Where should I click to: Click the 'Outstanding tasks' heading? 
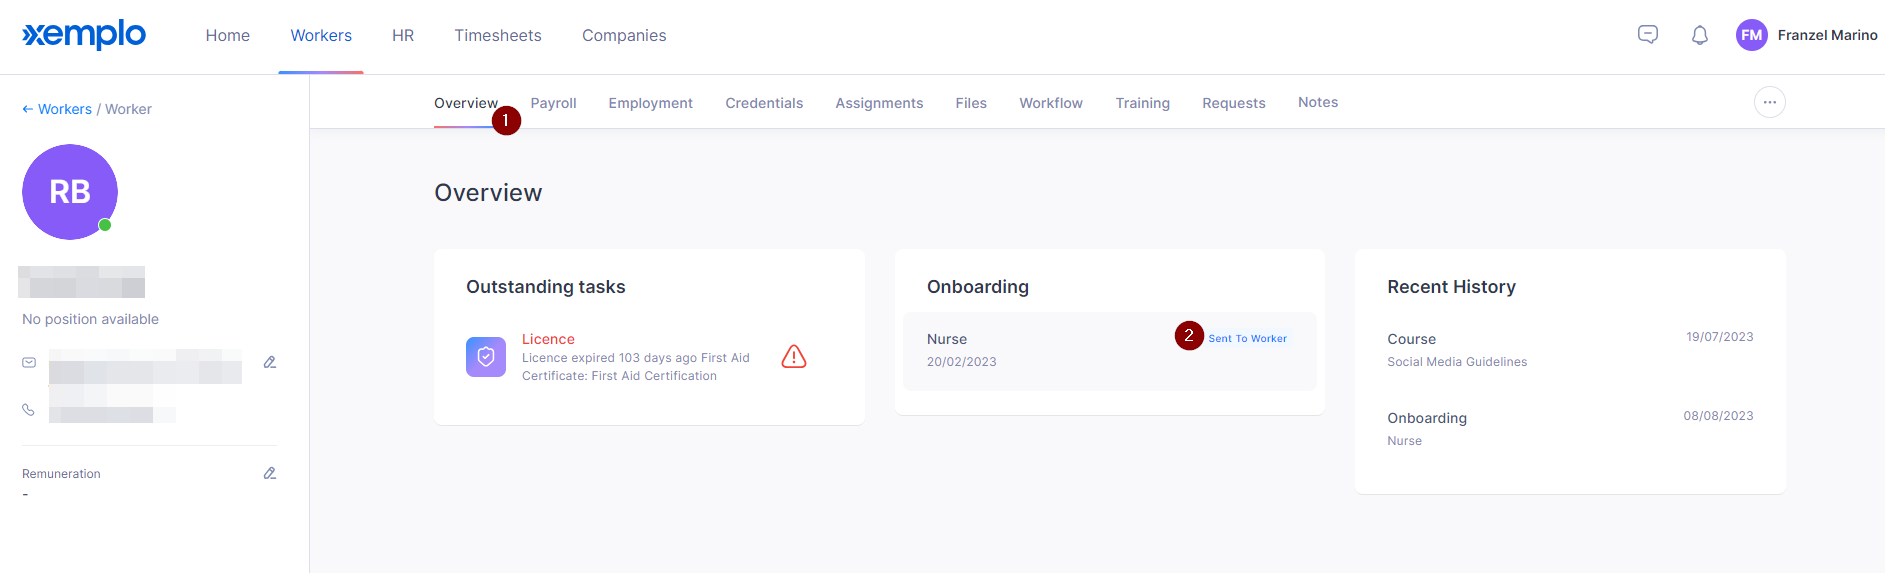pos(545,287)
